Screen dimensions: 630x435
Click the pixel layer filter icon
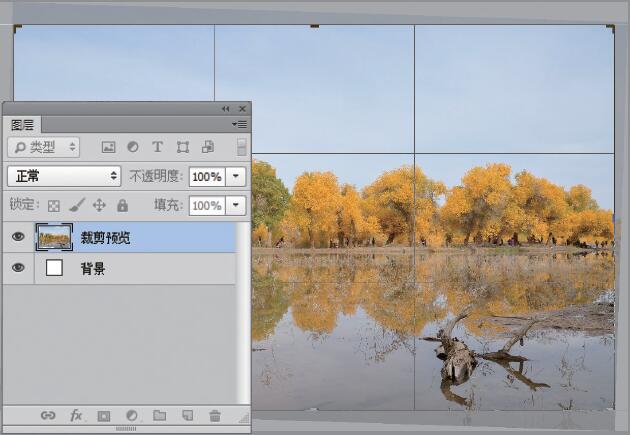(109, 147)
